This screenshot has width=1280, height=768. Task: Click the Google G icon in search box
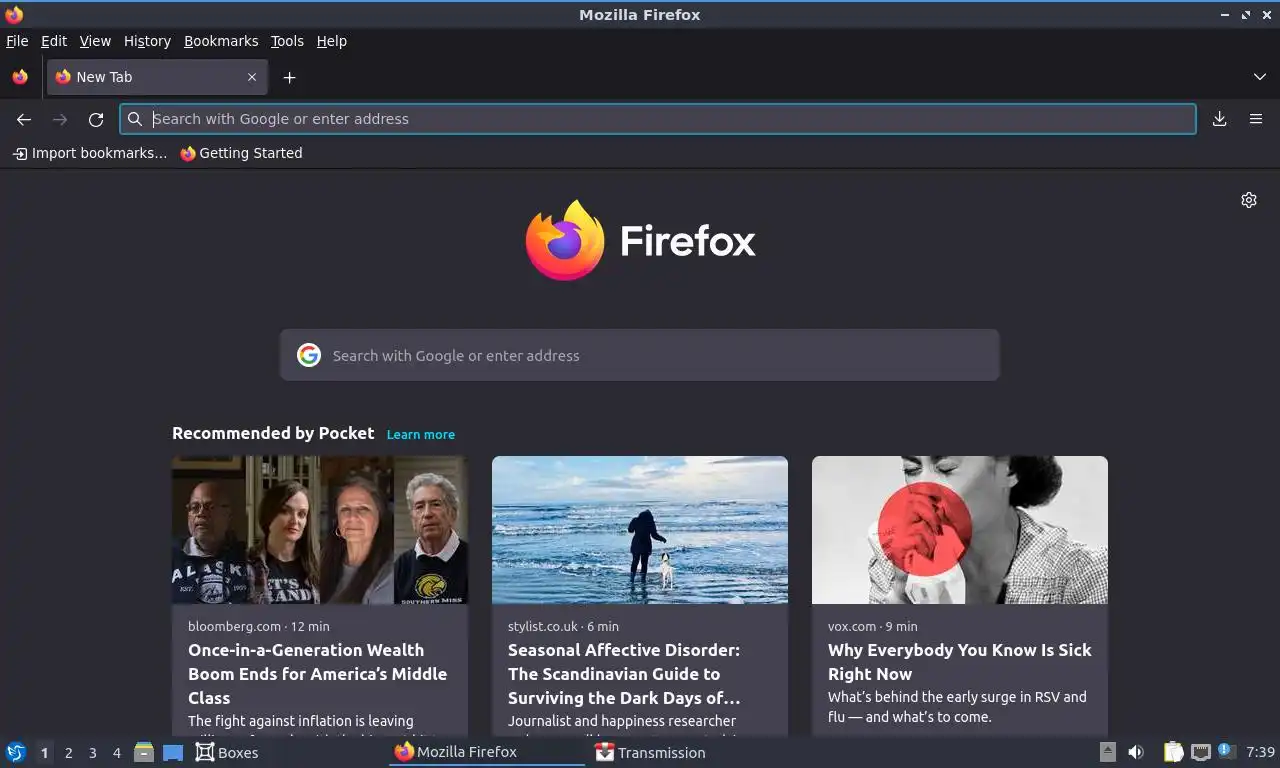309,355
